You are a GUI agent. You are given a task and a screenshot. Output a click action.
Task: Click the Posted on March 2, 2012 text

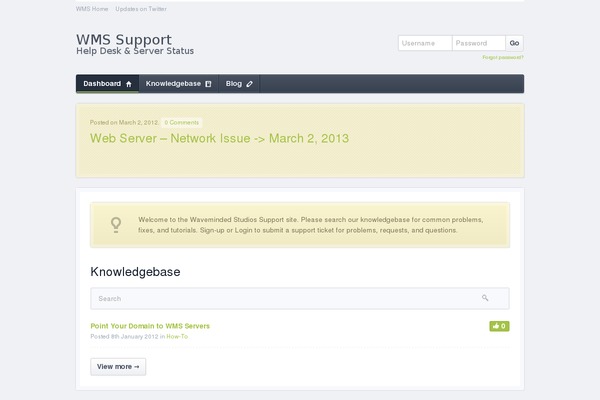124,122
